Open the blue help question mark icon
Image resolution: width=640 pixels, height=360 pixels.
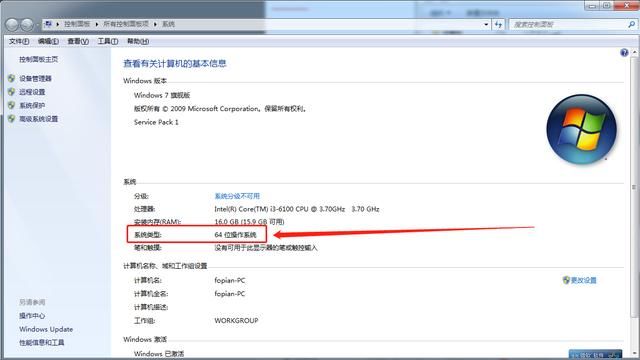tap(624, 53)
